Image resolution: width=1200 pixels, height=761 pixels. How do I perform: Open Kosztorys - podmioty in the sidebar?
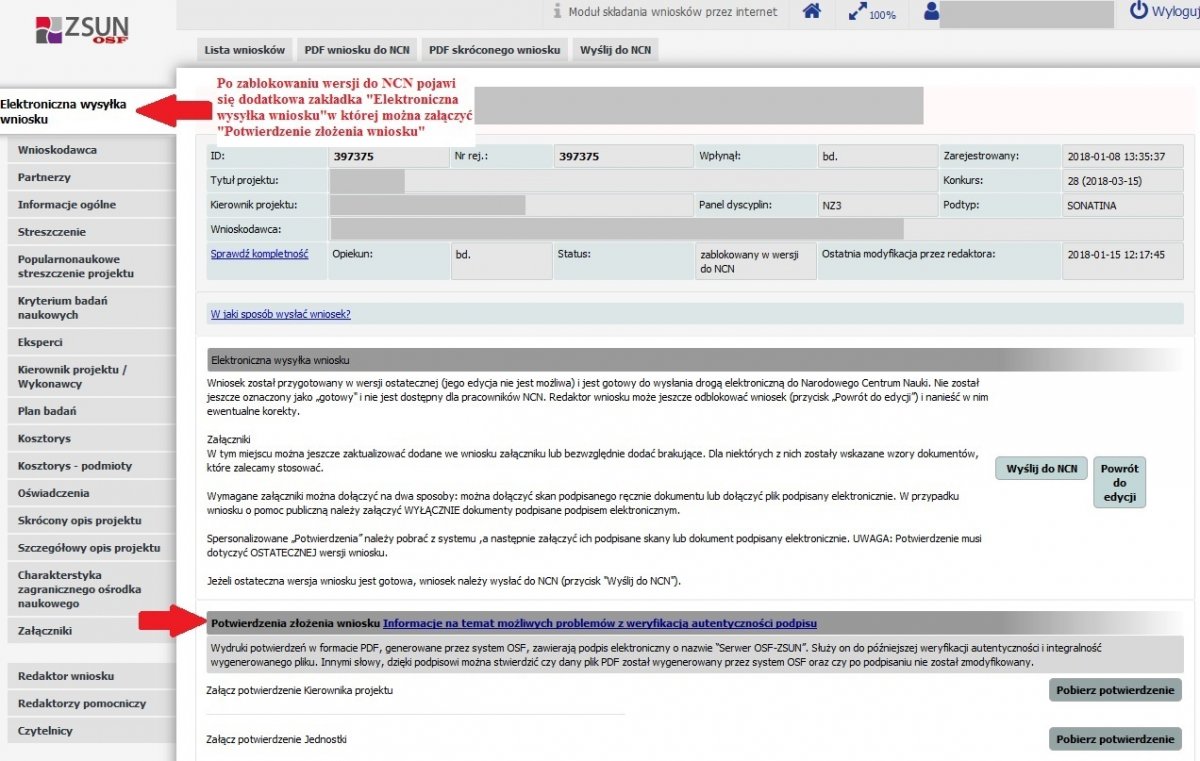(x=91, y=466)
